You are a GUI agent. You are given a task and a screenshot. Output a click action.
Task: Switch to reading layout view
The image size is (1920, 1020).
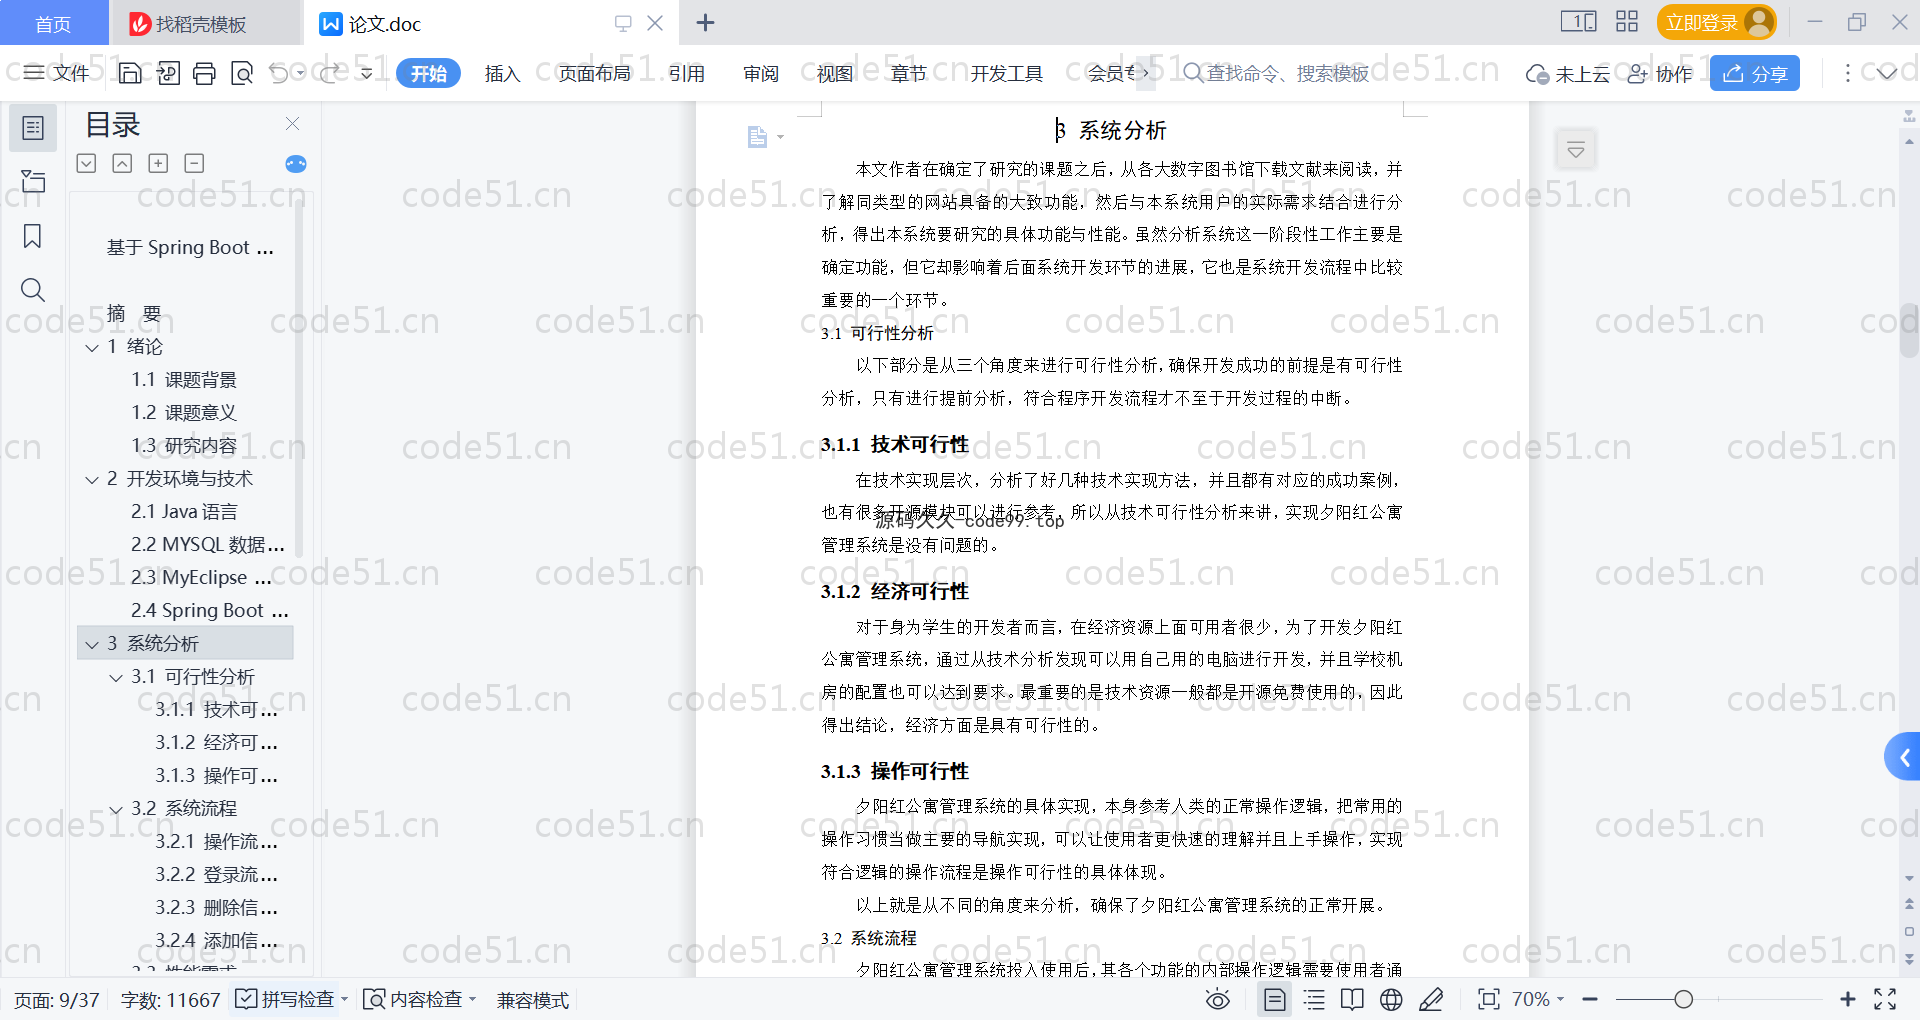tap(1352, 999)
